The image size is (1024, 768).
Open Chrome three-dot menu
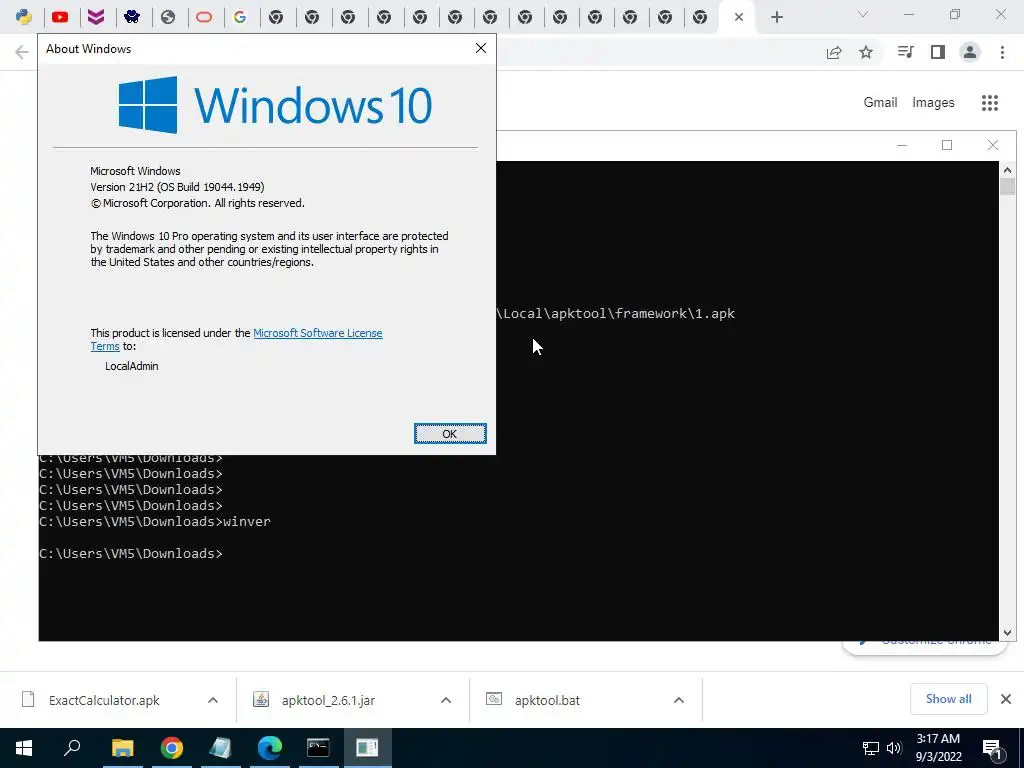tap(1002, 52)
